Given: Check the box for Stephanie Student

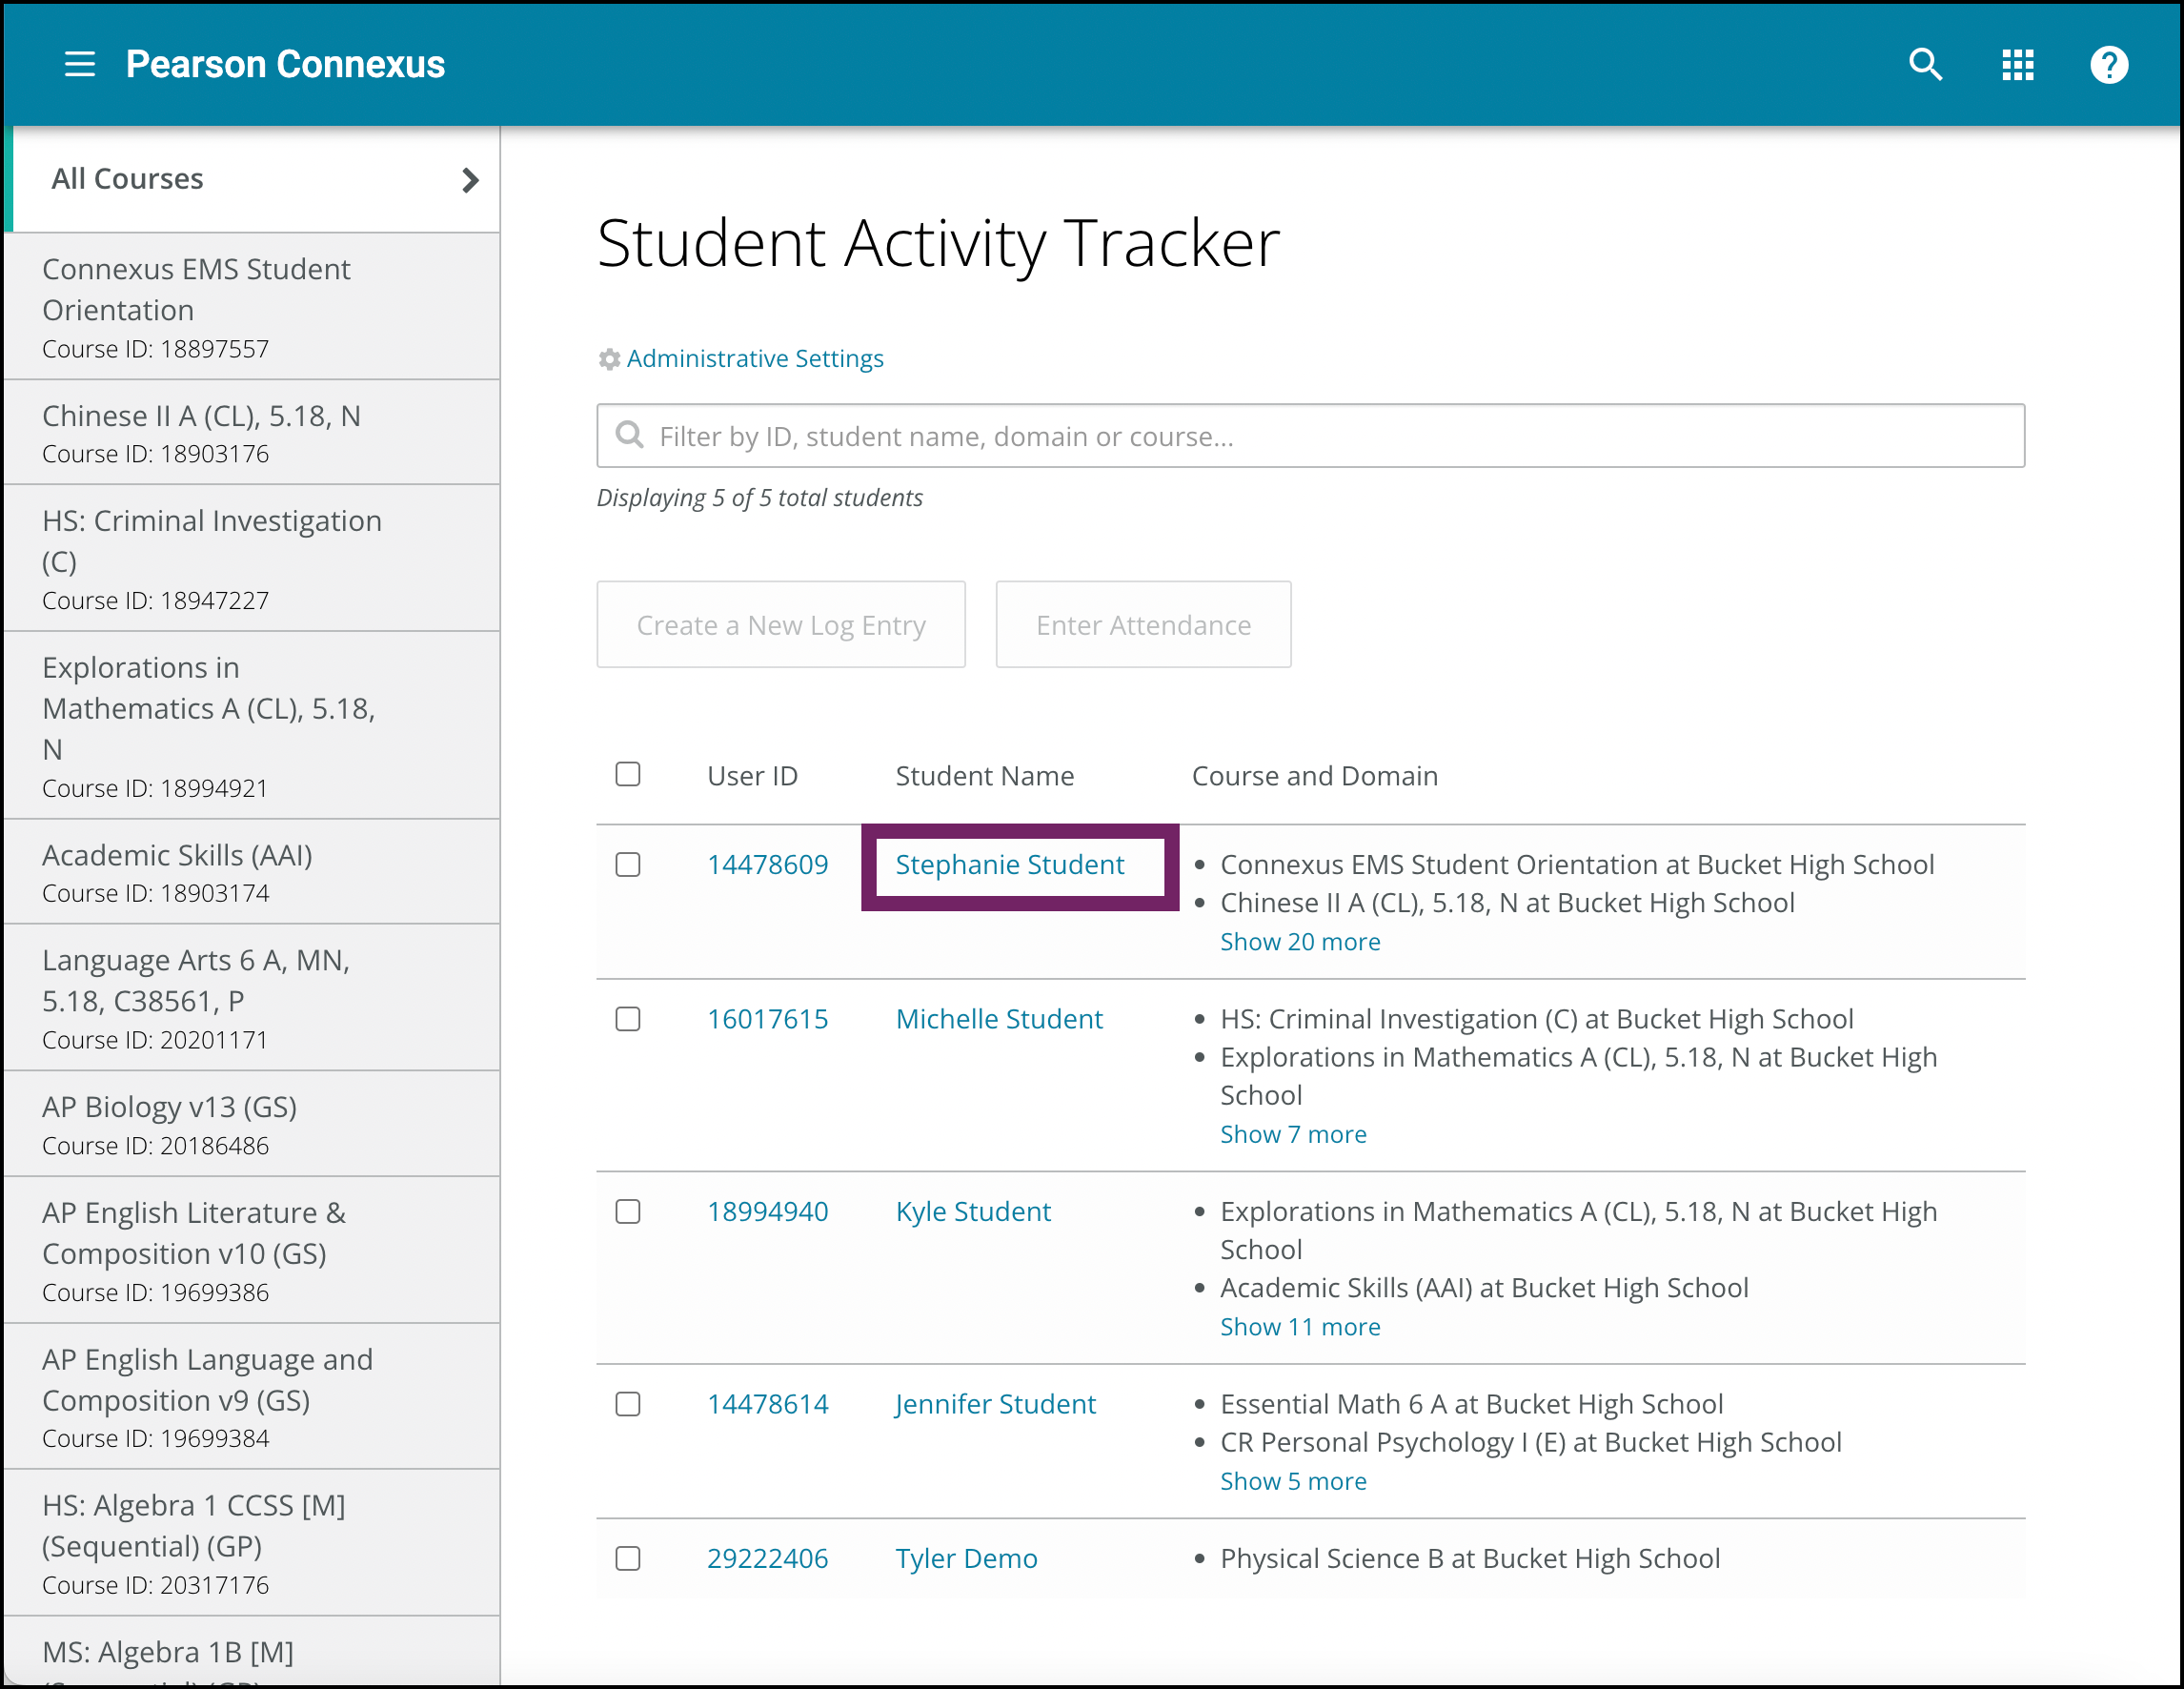Looking at the screenshot, I should point(628,864).
